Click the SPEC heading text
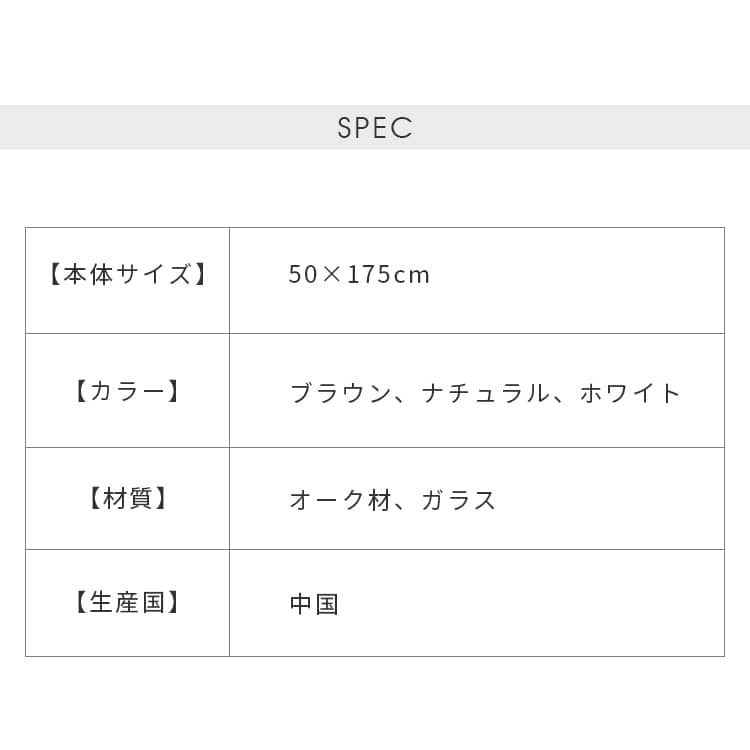 [375, 128]
